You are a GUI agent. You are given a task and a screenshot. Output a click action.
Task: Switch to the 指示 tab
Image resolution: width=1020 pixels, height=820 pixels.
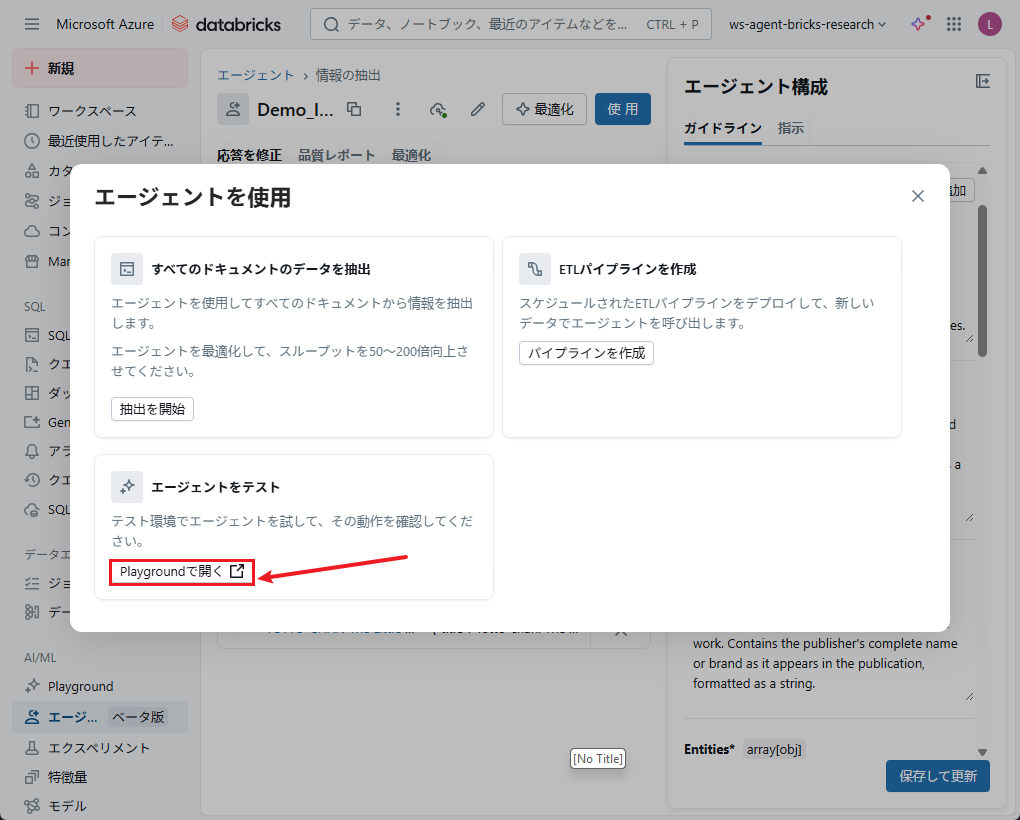791,128
